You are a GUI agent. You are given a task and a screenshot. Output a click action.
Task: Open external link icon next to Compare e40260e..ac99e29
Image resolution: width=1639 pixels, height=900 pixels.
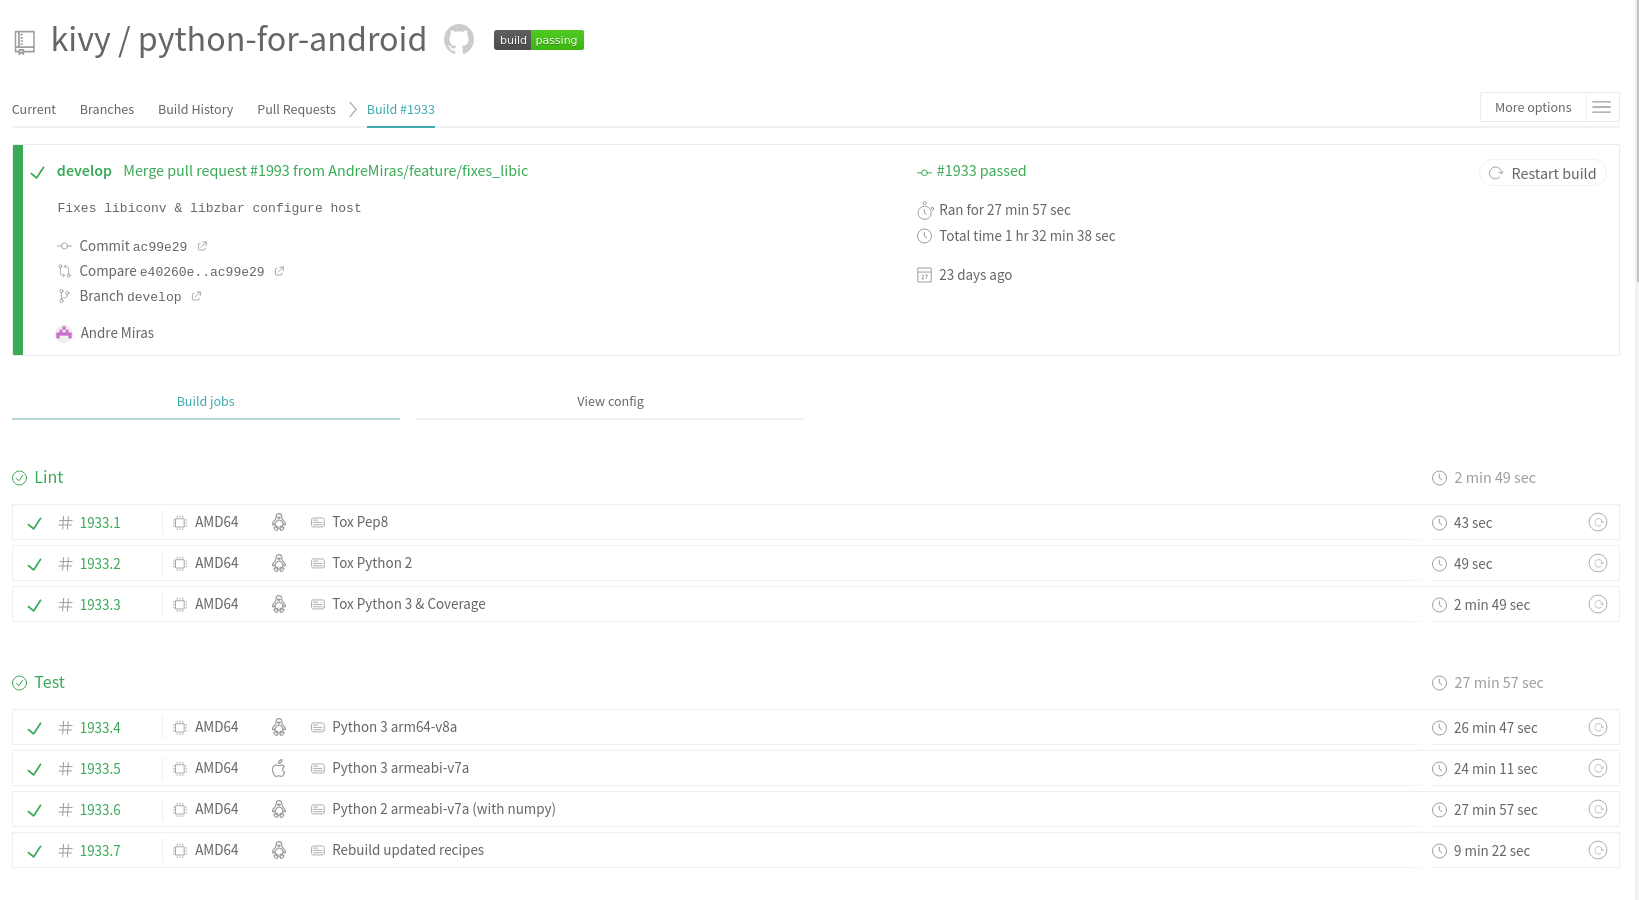279,271
